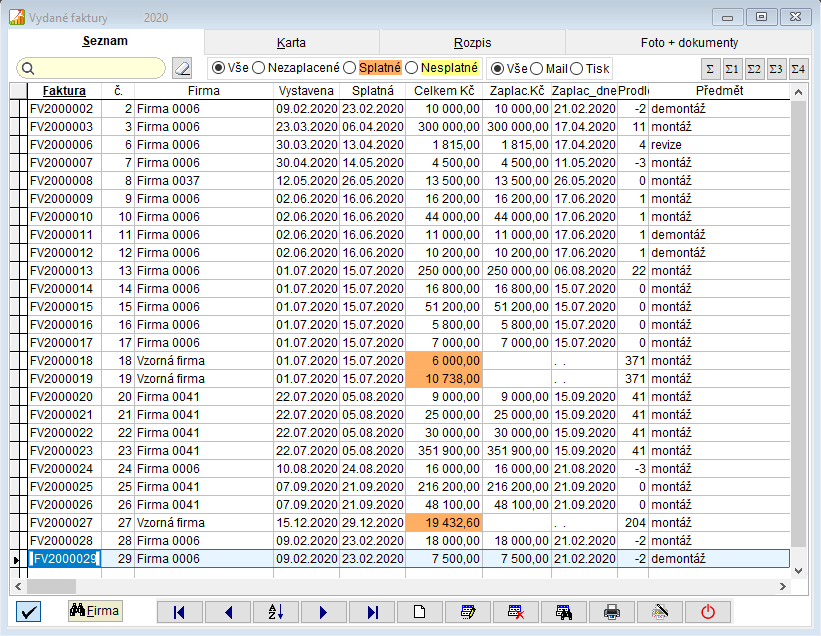Click the due date 29.12.2020
821x636 pixels.
(x=373, y=522)
